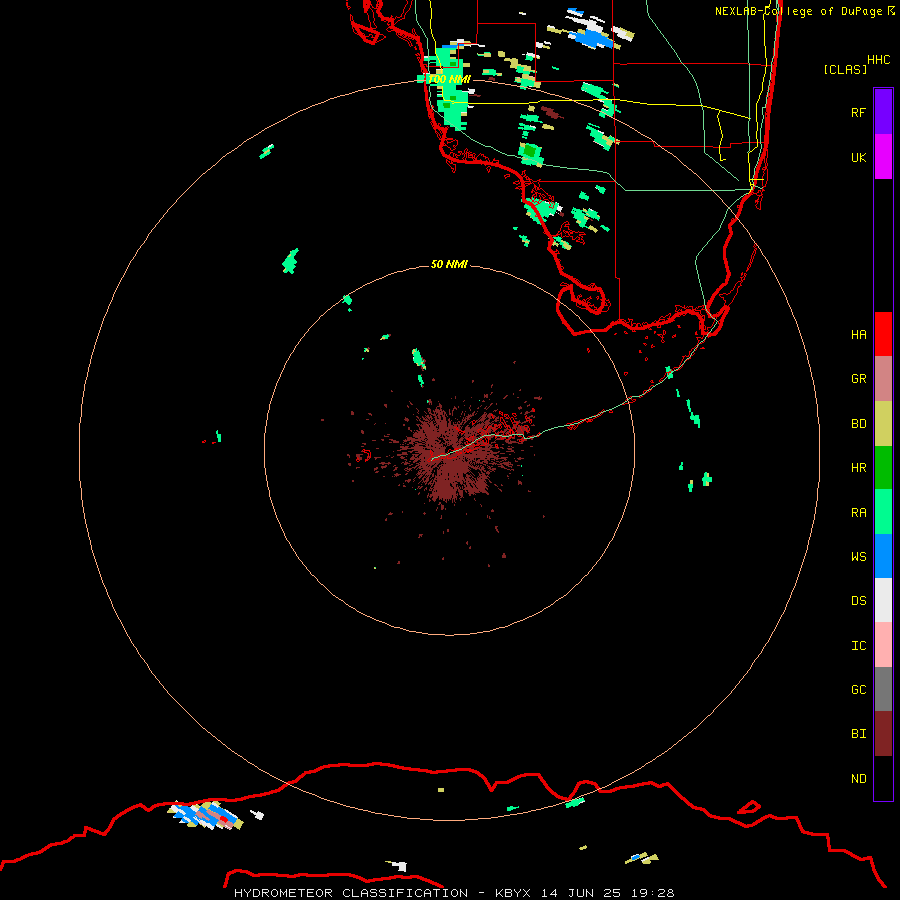Image resolution: width=900 pixels, height=900 pixels.
Task: Click the BD legend label
Action: 858,424
